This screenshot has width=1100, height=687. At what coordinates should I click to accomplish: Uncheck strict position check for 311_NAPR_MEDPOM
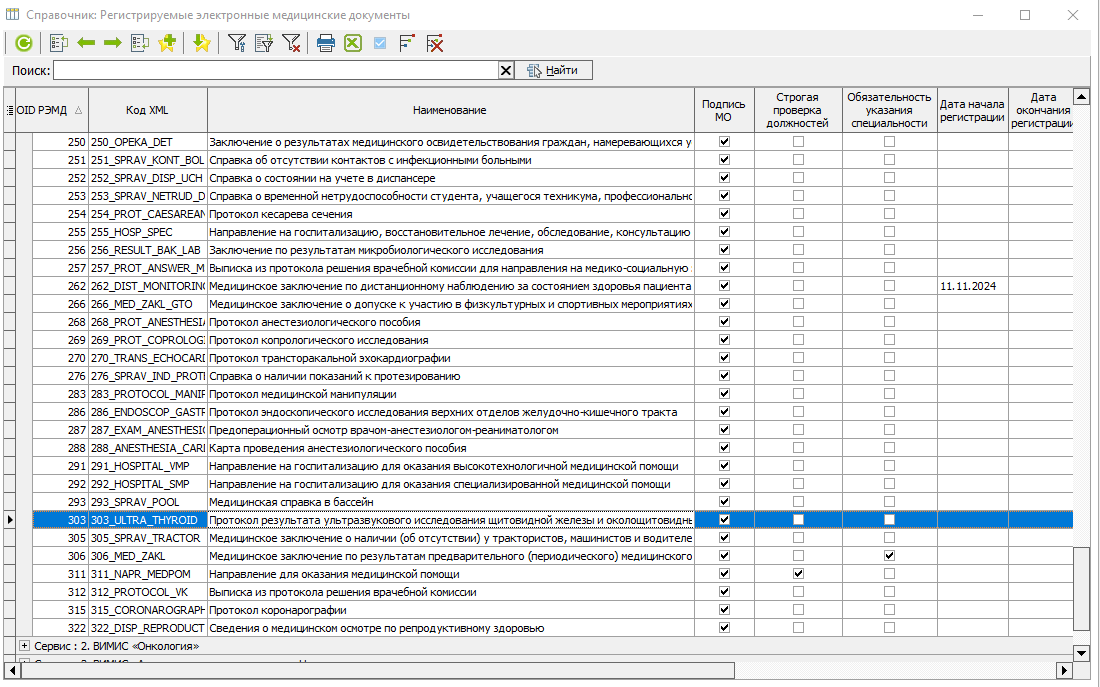(798, 574)
